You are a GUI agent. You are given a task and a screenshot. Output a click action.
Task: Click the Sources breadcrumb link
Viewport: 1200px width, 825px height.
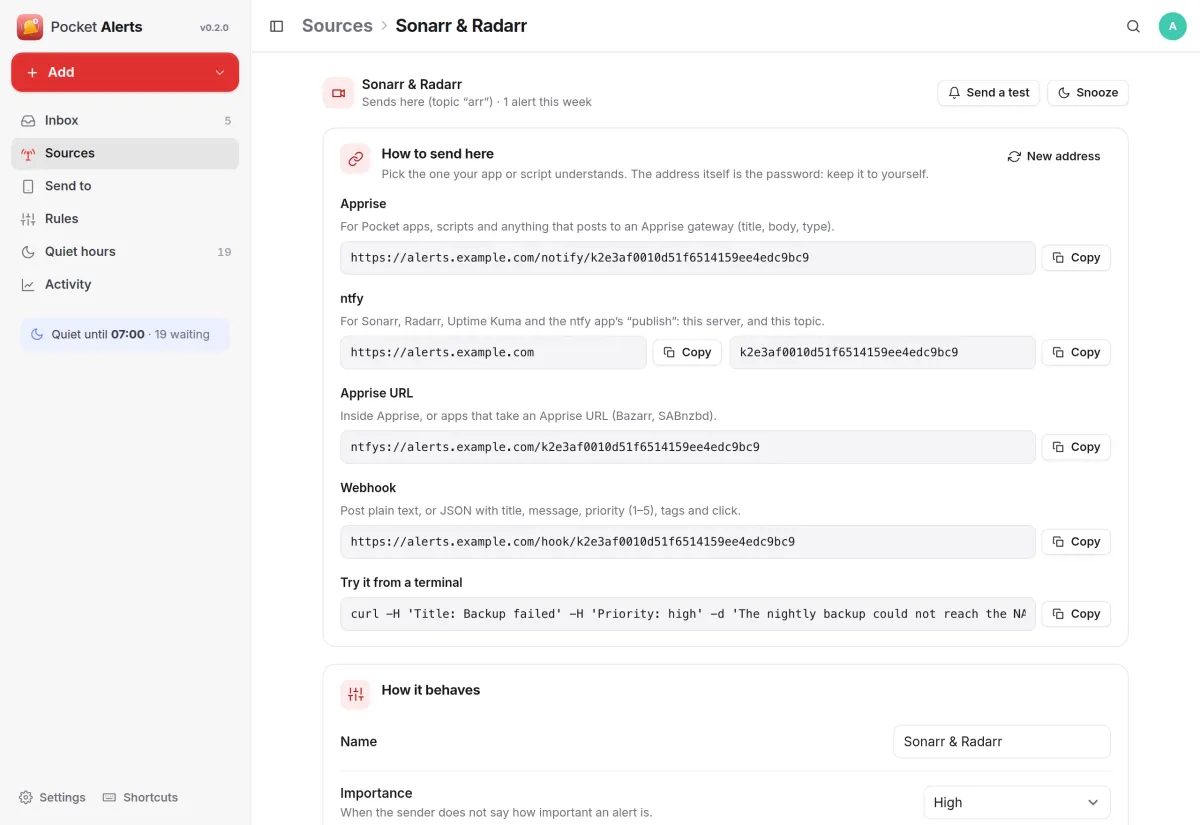(337, 26)
